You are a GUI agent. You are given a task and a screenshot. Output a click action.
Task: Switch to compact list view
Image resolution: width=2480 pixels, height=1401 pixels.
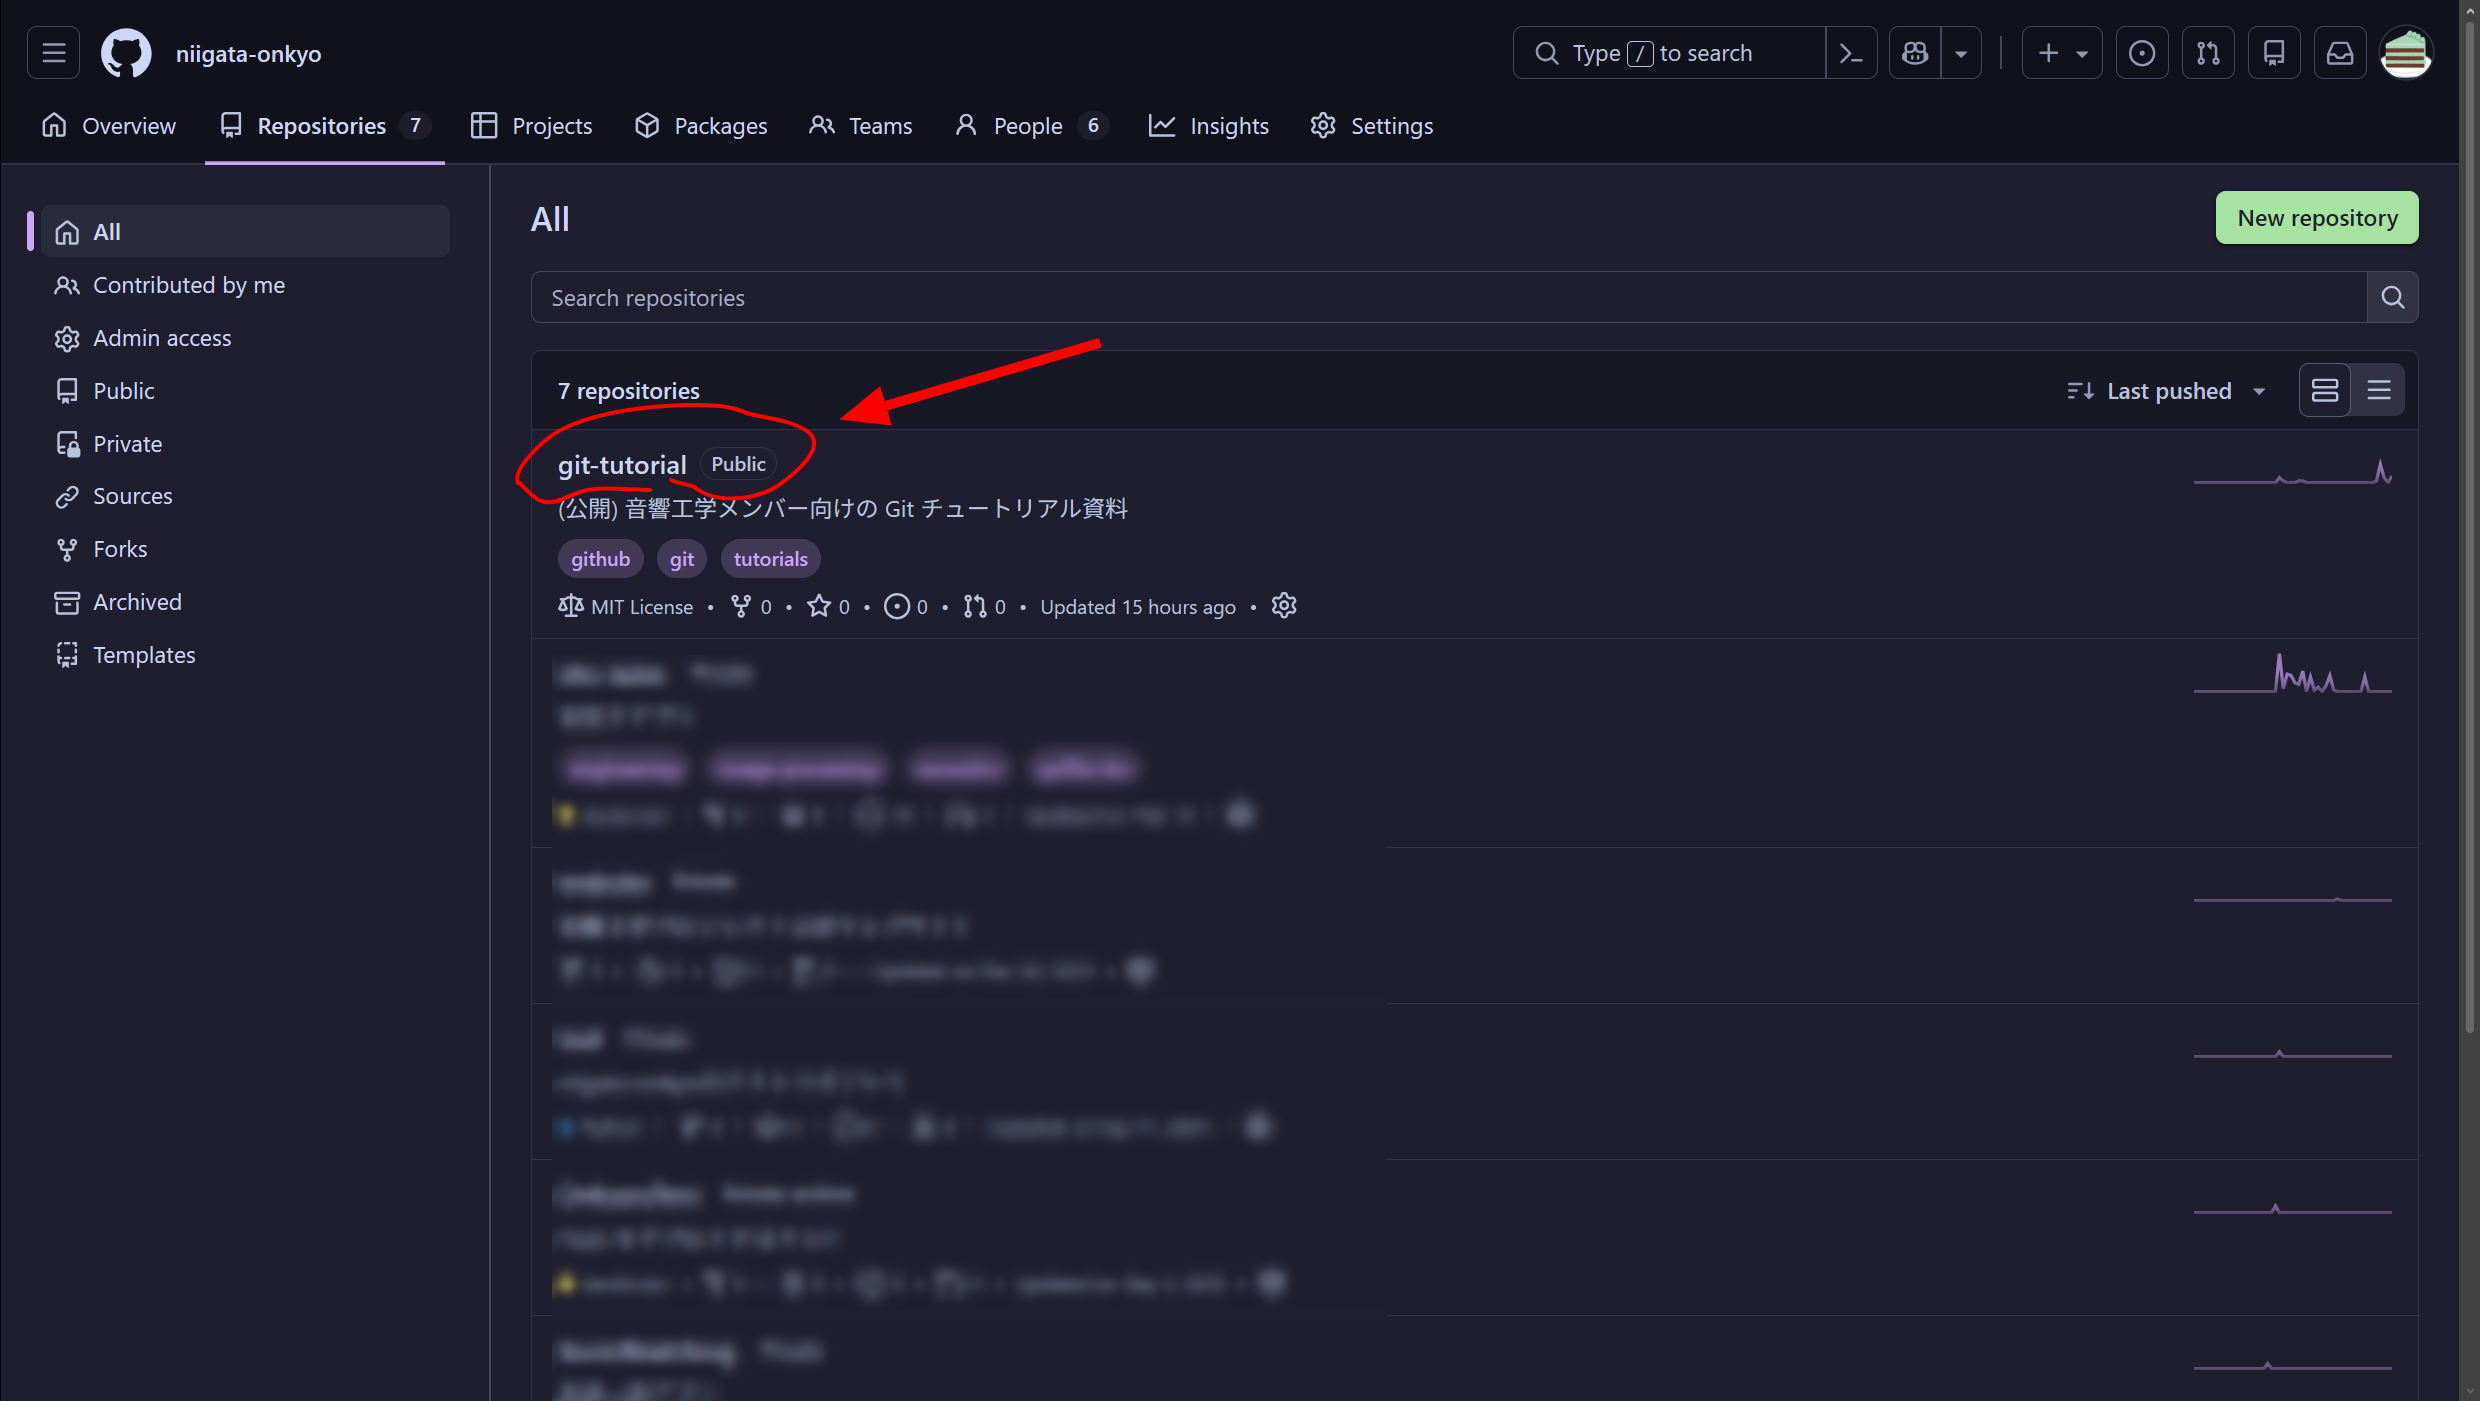click(2378, 390)
